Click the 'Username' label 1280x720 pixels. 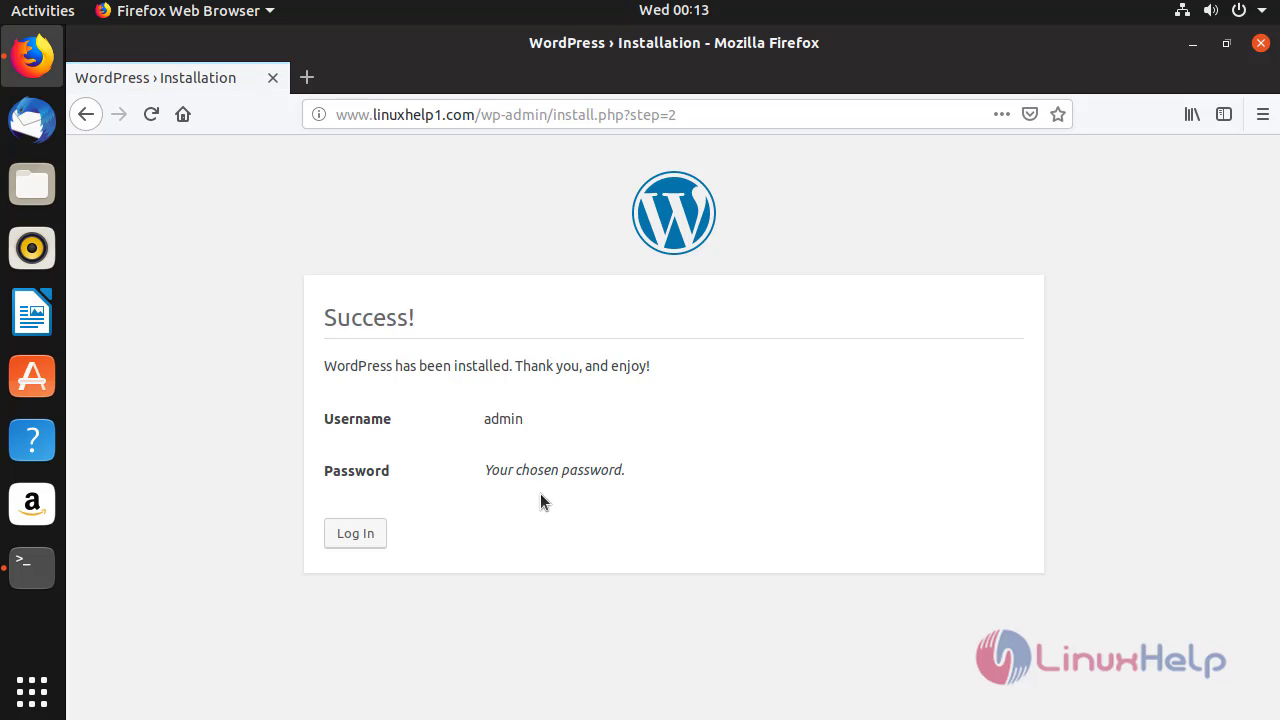[357, 419]
